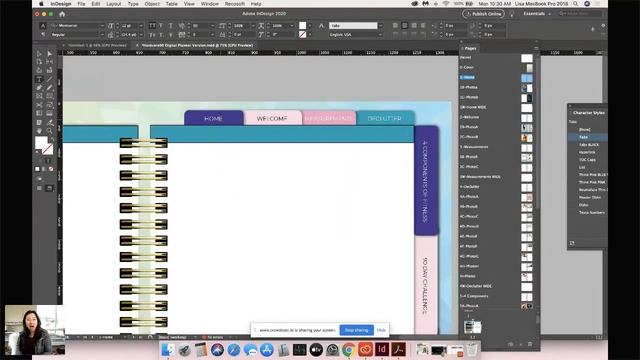
Task: Click the DECLUTTER tab on the planner page
Action: pos(385,118)
